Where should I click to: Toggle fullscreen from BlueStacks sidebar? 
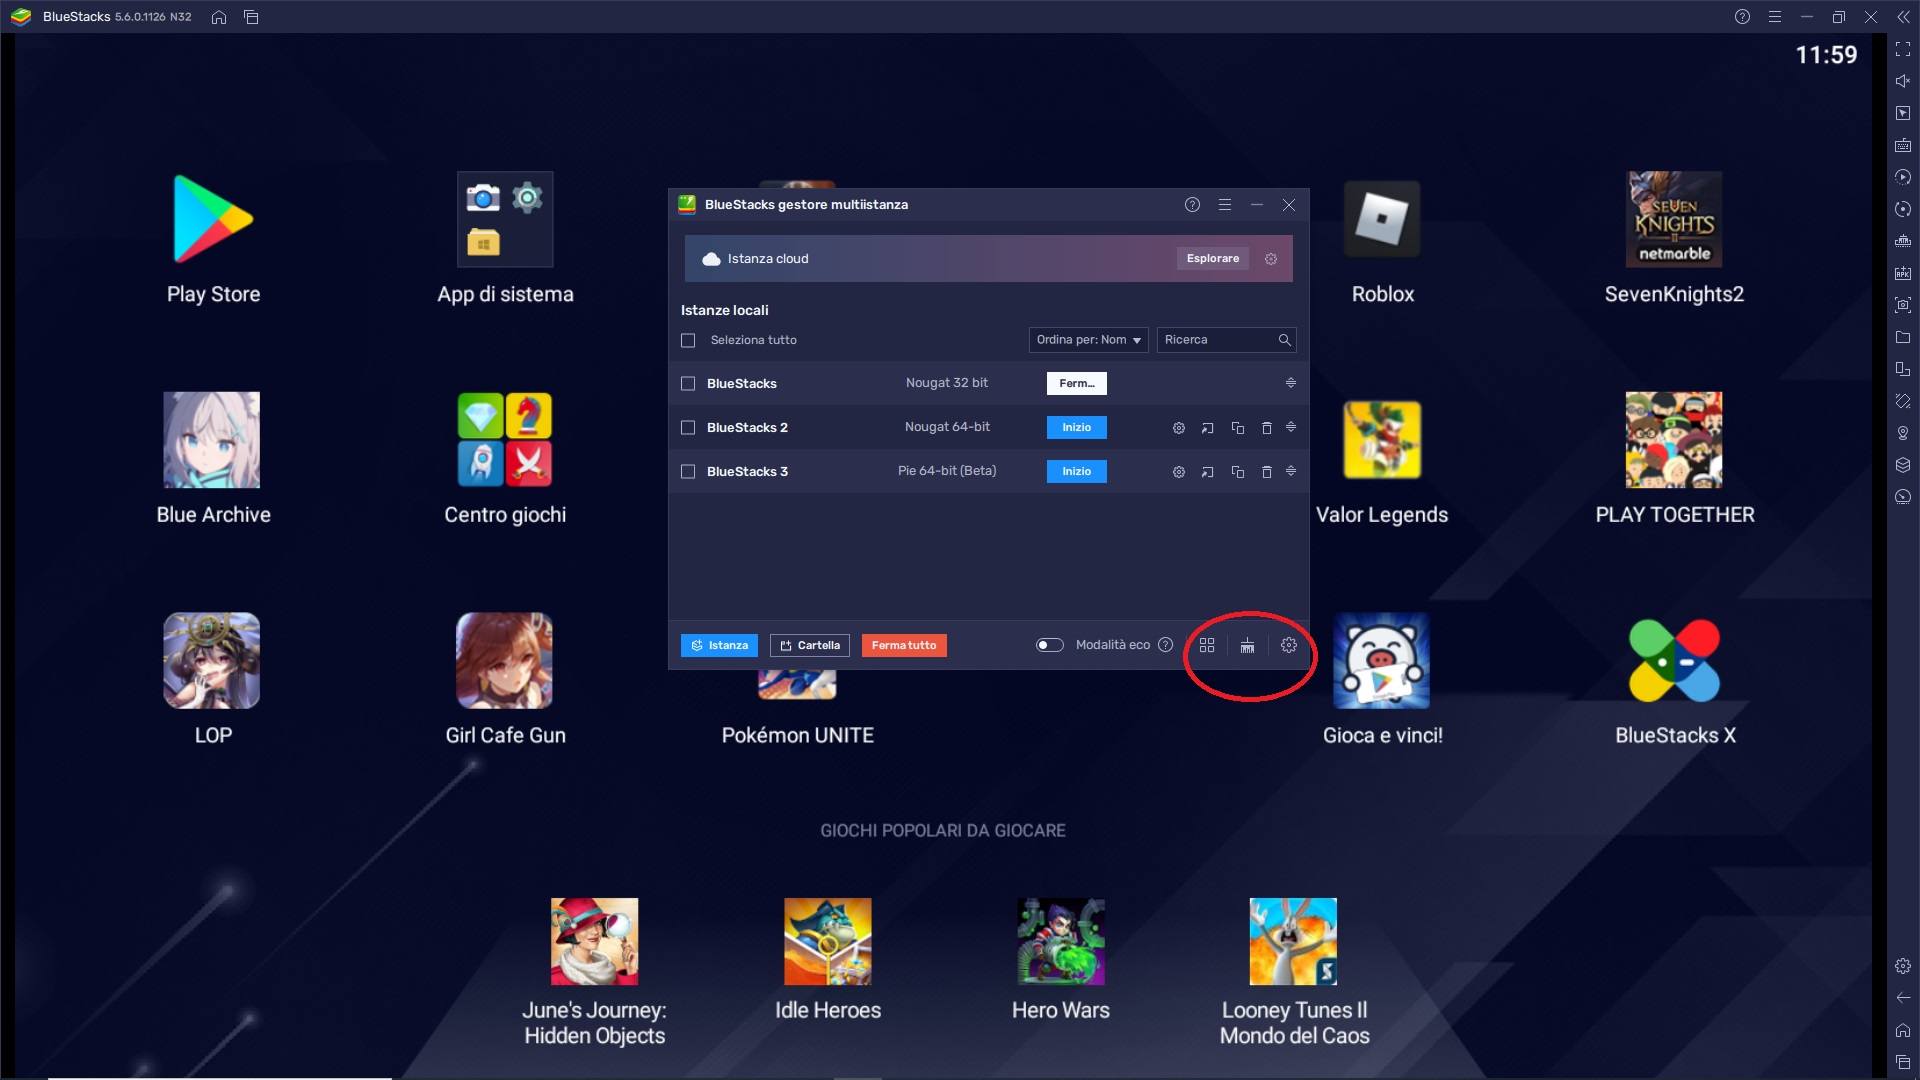1903,49
